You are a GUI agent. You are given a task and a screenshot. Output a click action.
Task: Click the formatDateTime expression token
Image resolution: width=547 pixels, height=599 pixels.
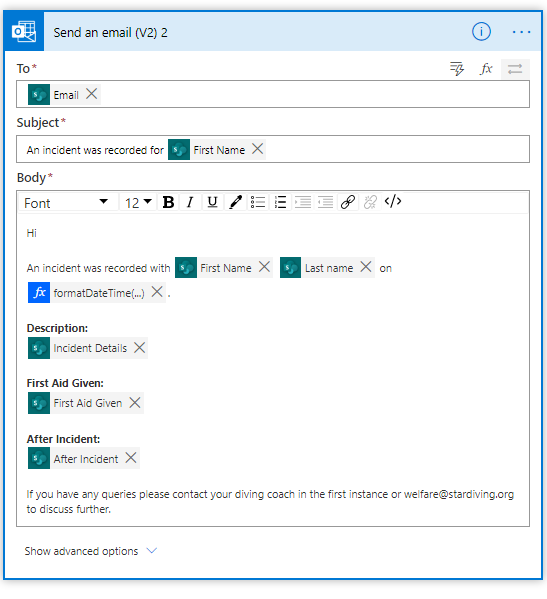pyautogui.click(x=99, y=293)
